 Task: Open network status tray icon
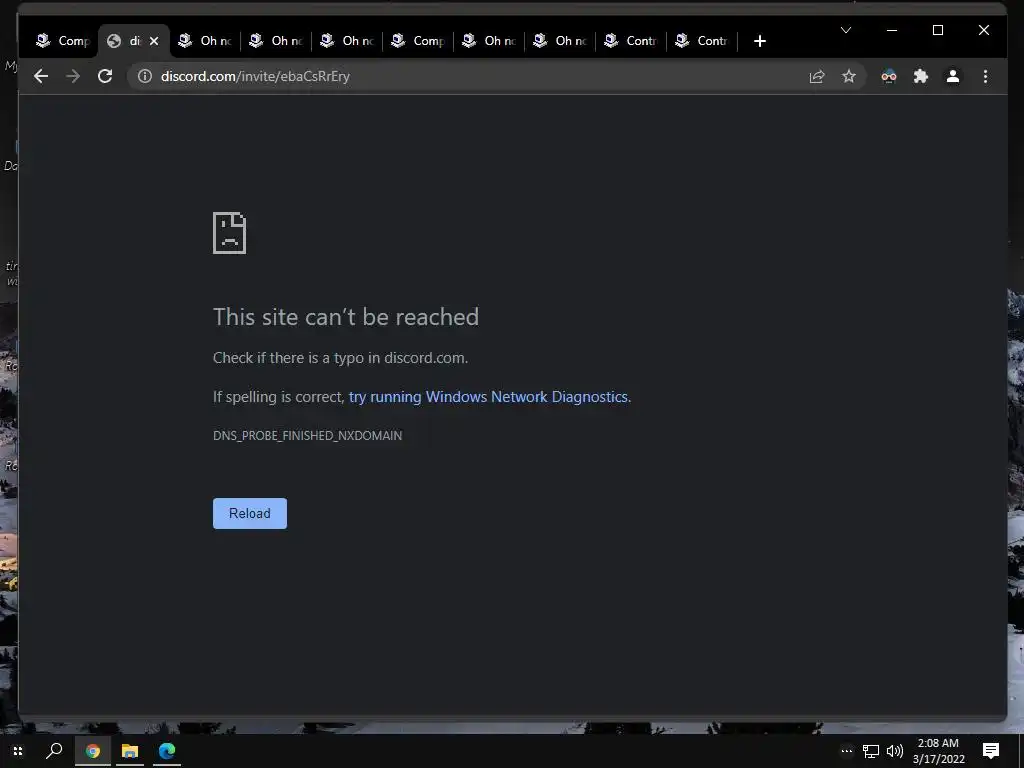pyautogui.click(x=871, y=752)
